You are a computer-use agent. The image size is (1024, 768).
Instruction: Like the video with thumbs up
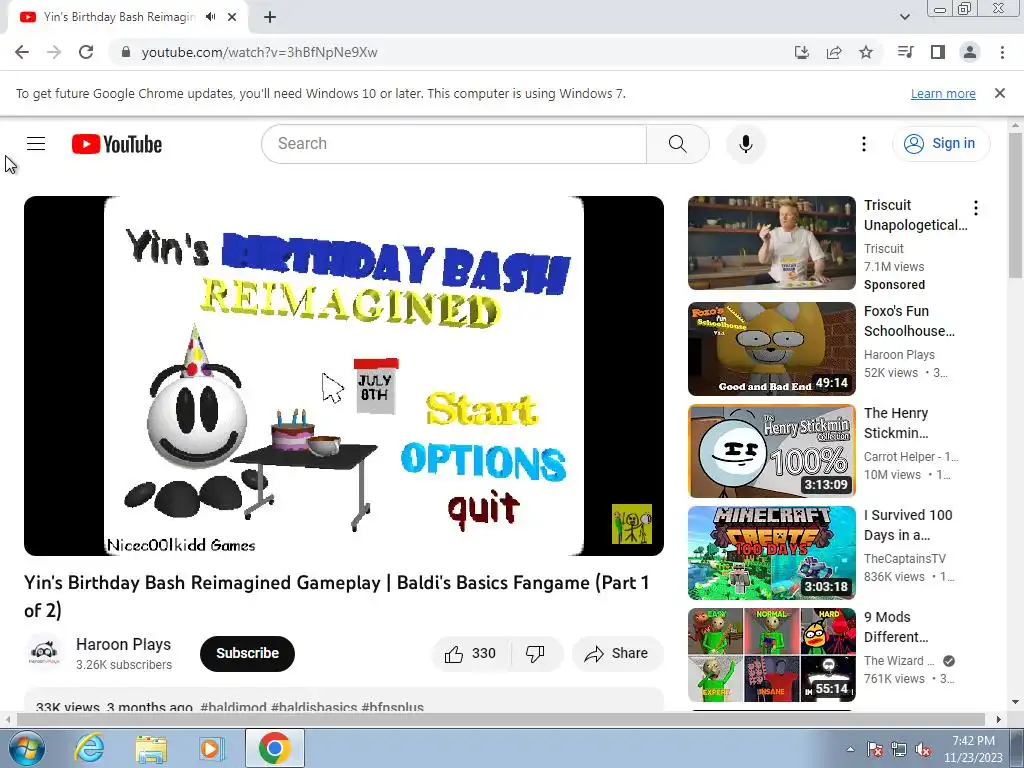tap(470, 654)
